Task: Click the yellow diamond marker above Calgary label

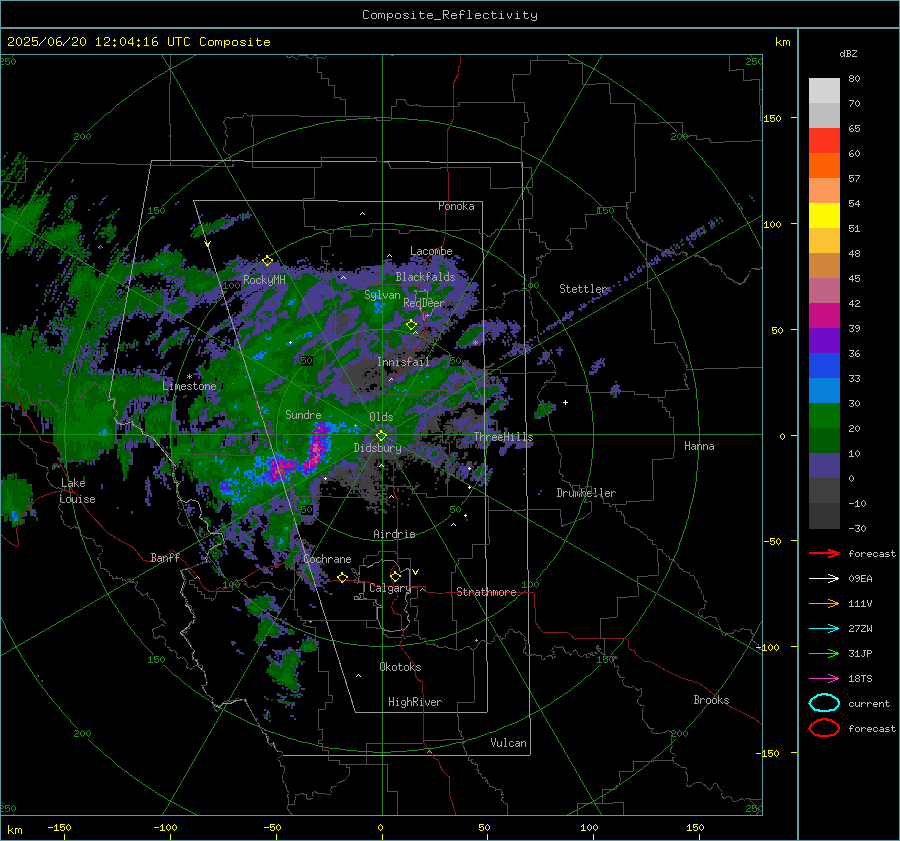Action: click(395, 576)
